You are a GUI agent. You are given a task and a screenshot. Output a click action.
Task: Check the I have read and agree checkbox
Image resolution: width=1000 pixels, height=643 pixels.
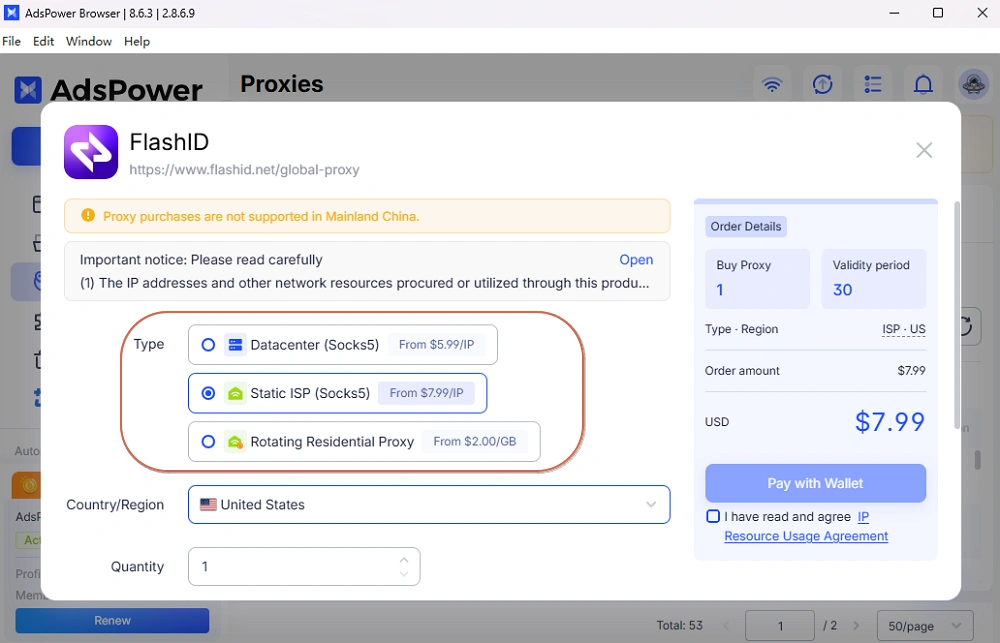[x=713, y=516]
